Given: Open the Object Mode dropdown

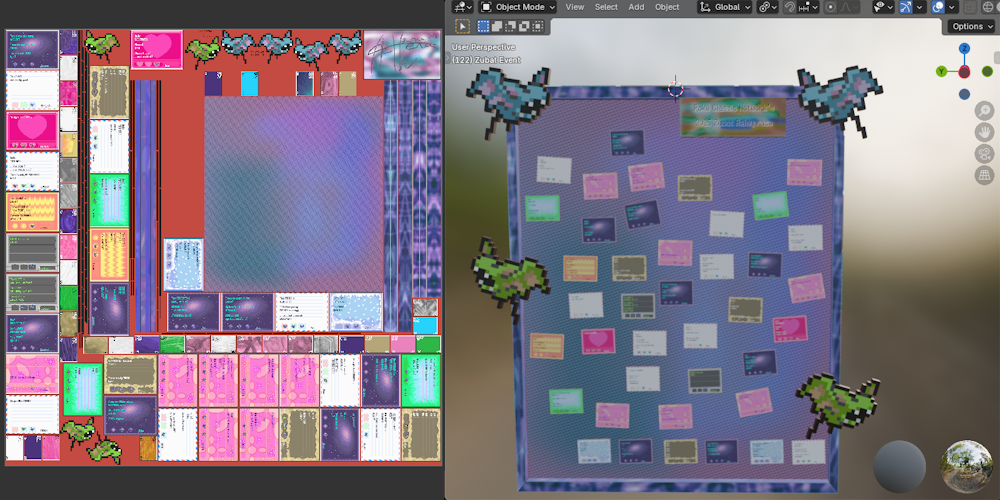Looking at the screenshot, I should point(517,7).
